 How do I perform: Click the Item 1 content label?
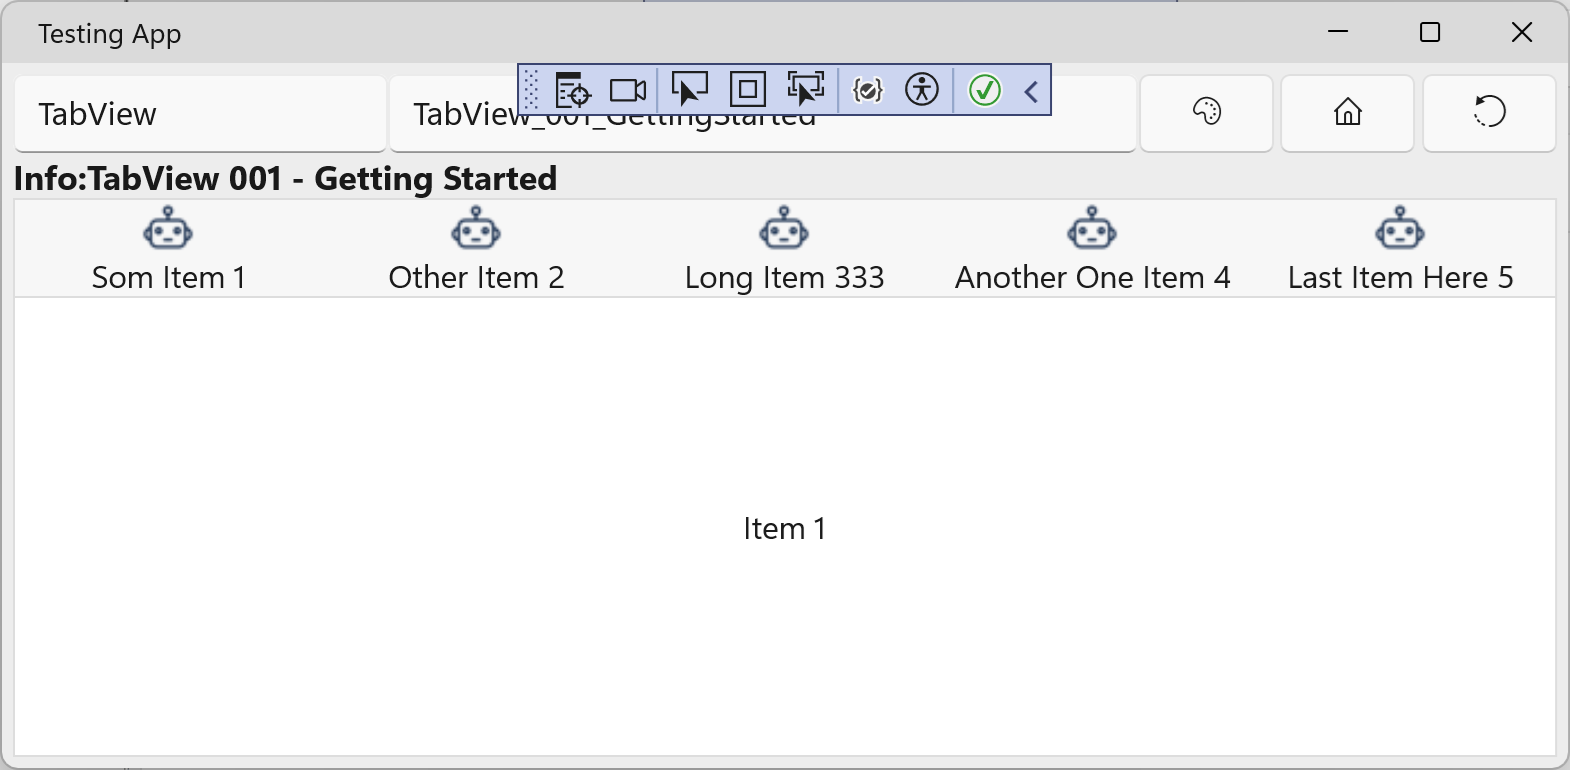pos(784,529)
